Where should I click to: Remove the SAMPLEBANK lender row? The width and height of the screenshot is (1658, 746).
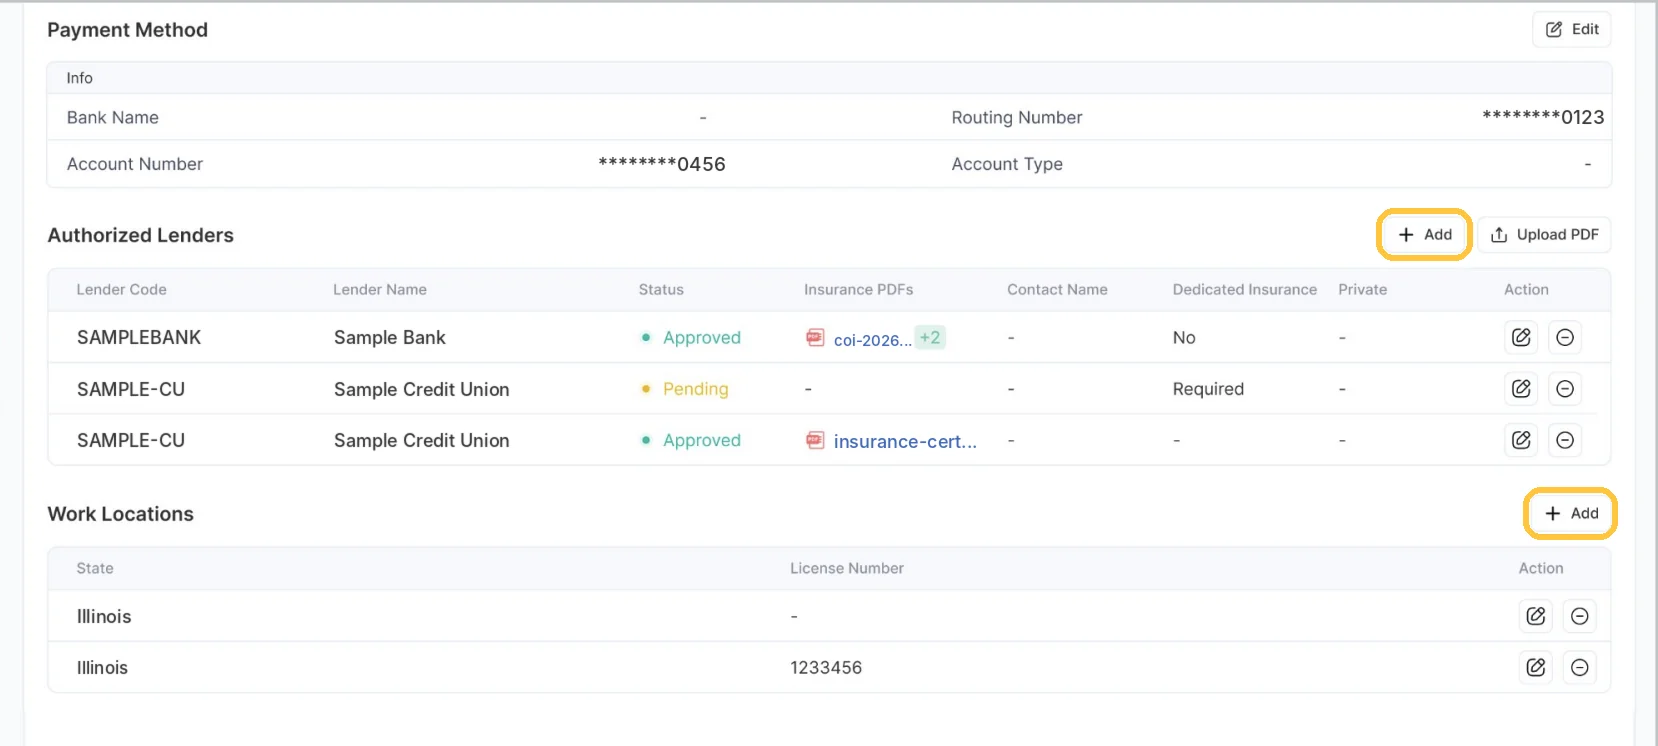tap(1565, 338)
